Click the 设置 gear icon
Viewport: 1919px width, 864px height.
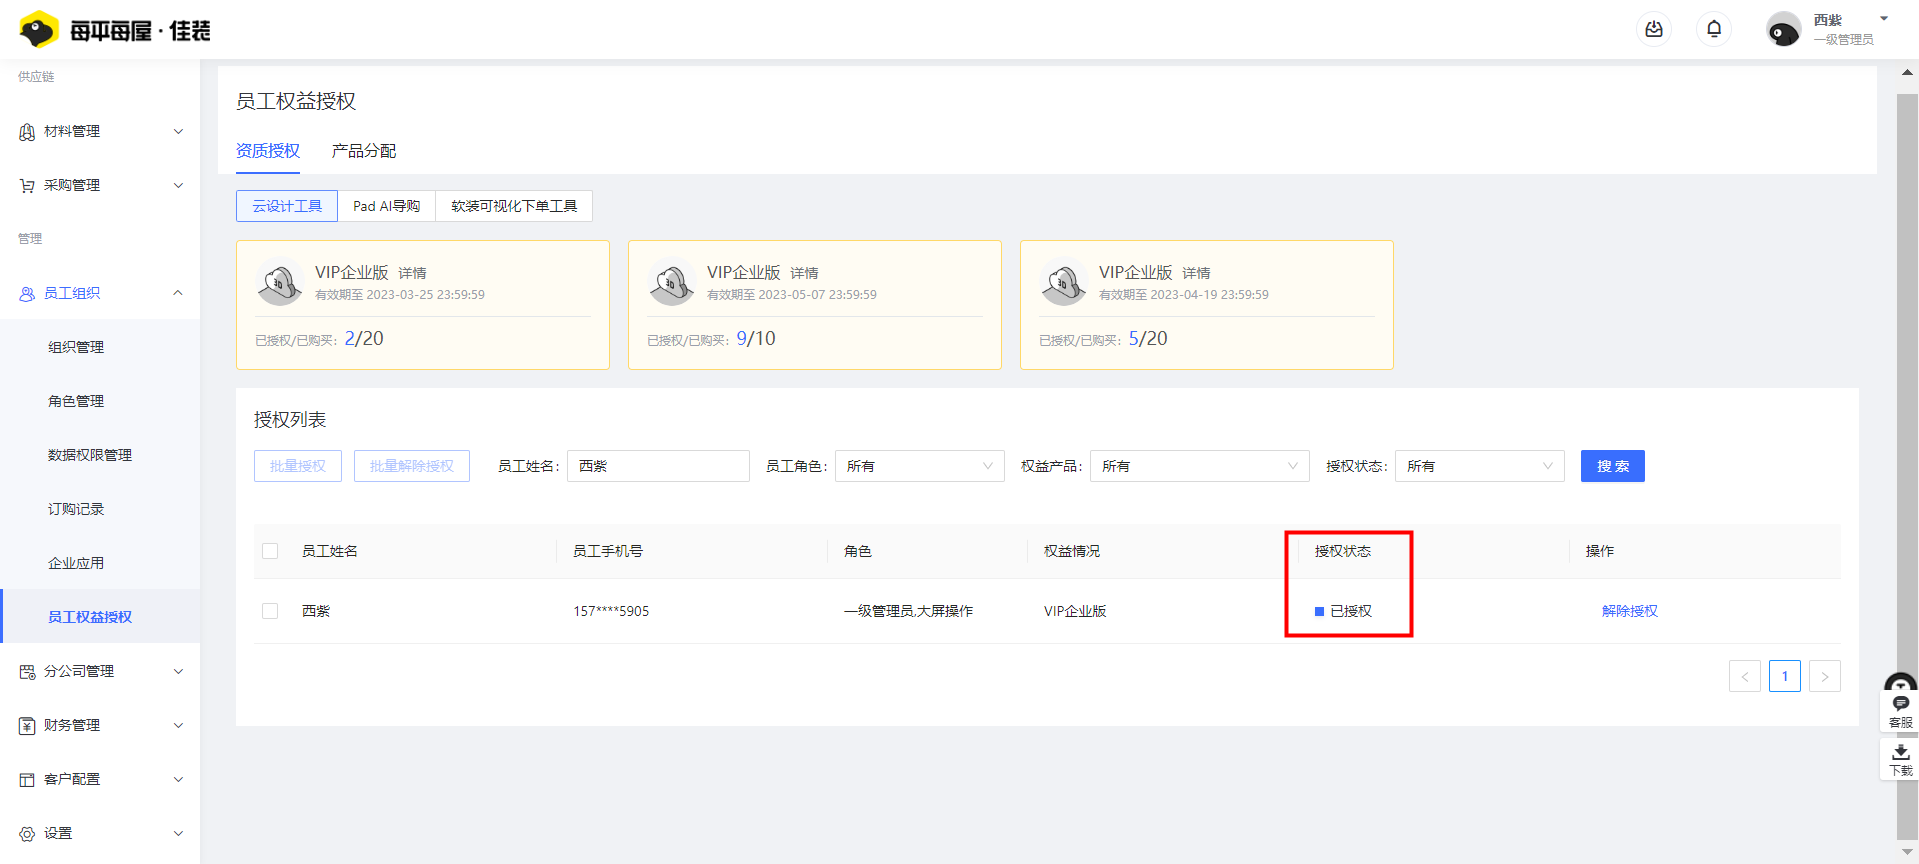pos(27,834)
